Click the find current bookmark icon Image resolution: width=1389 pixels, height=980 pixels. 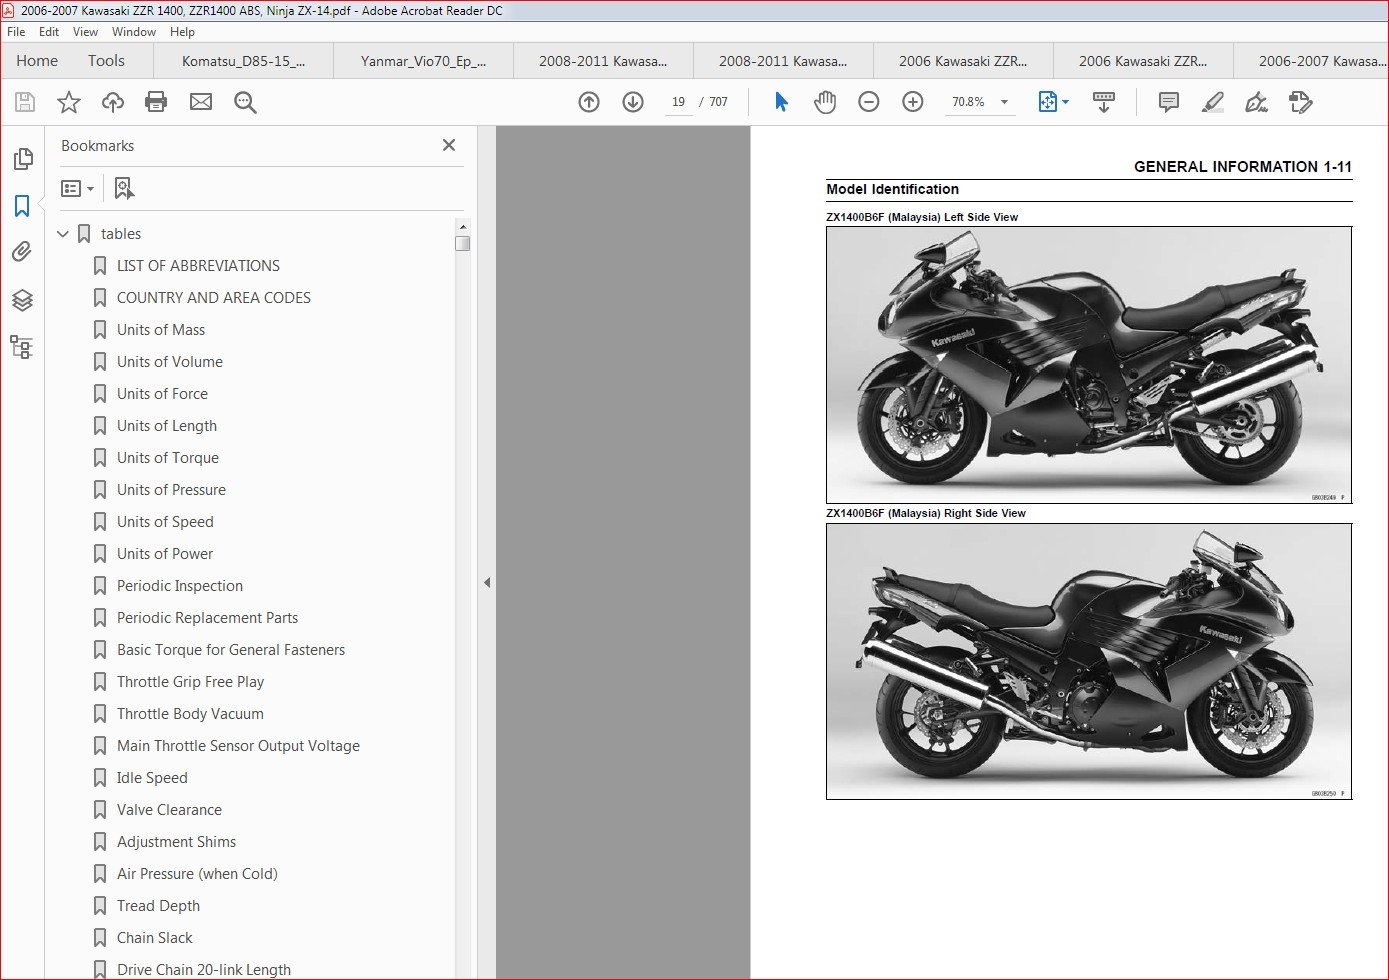[x=124, y=188]
